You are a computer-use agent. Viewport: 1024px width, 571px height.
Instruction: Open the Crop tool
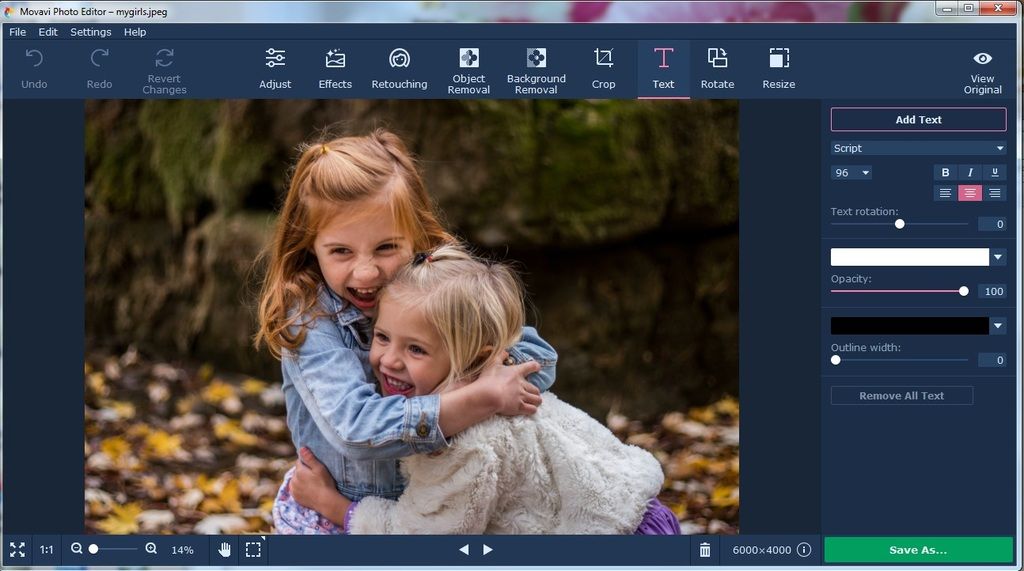[x=603, y=69]
